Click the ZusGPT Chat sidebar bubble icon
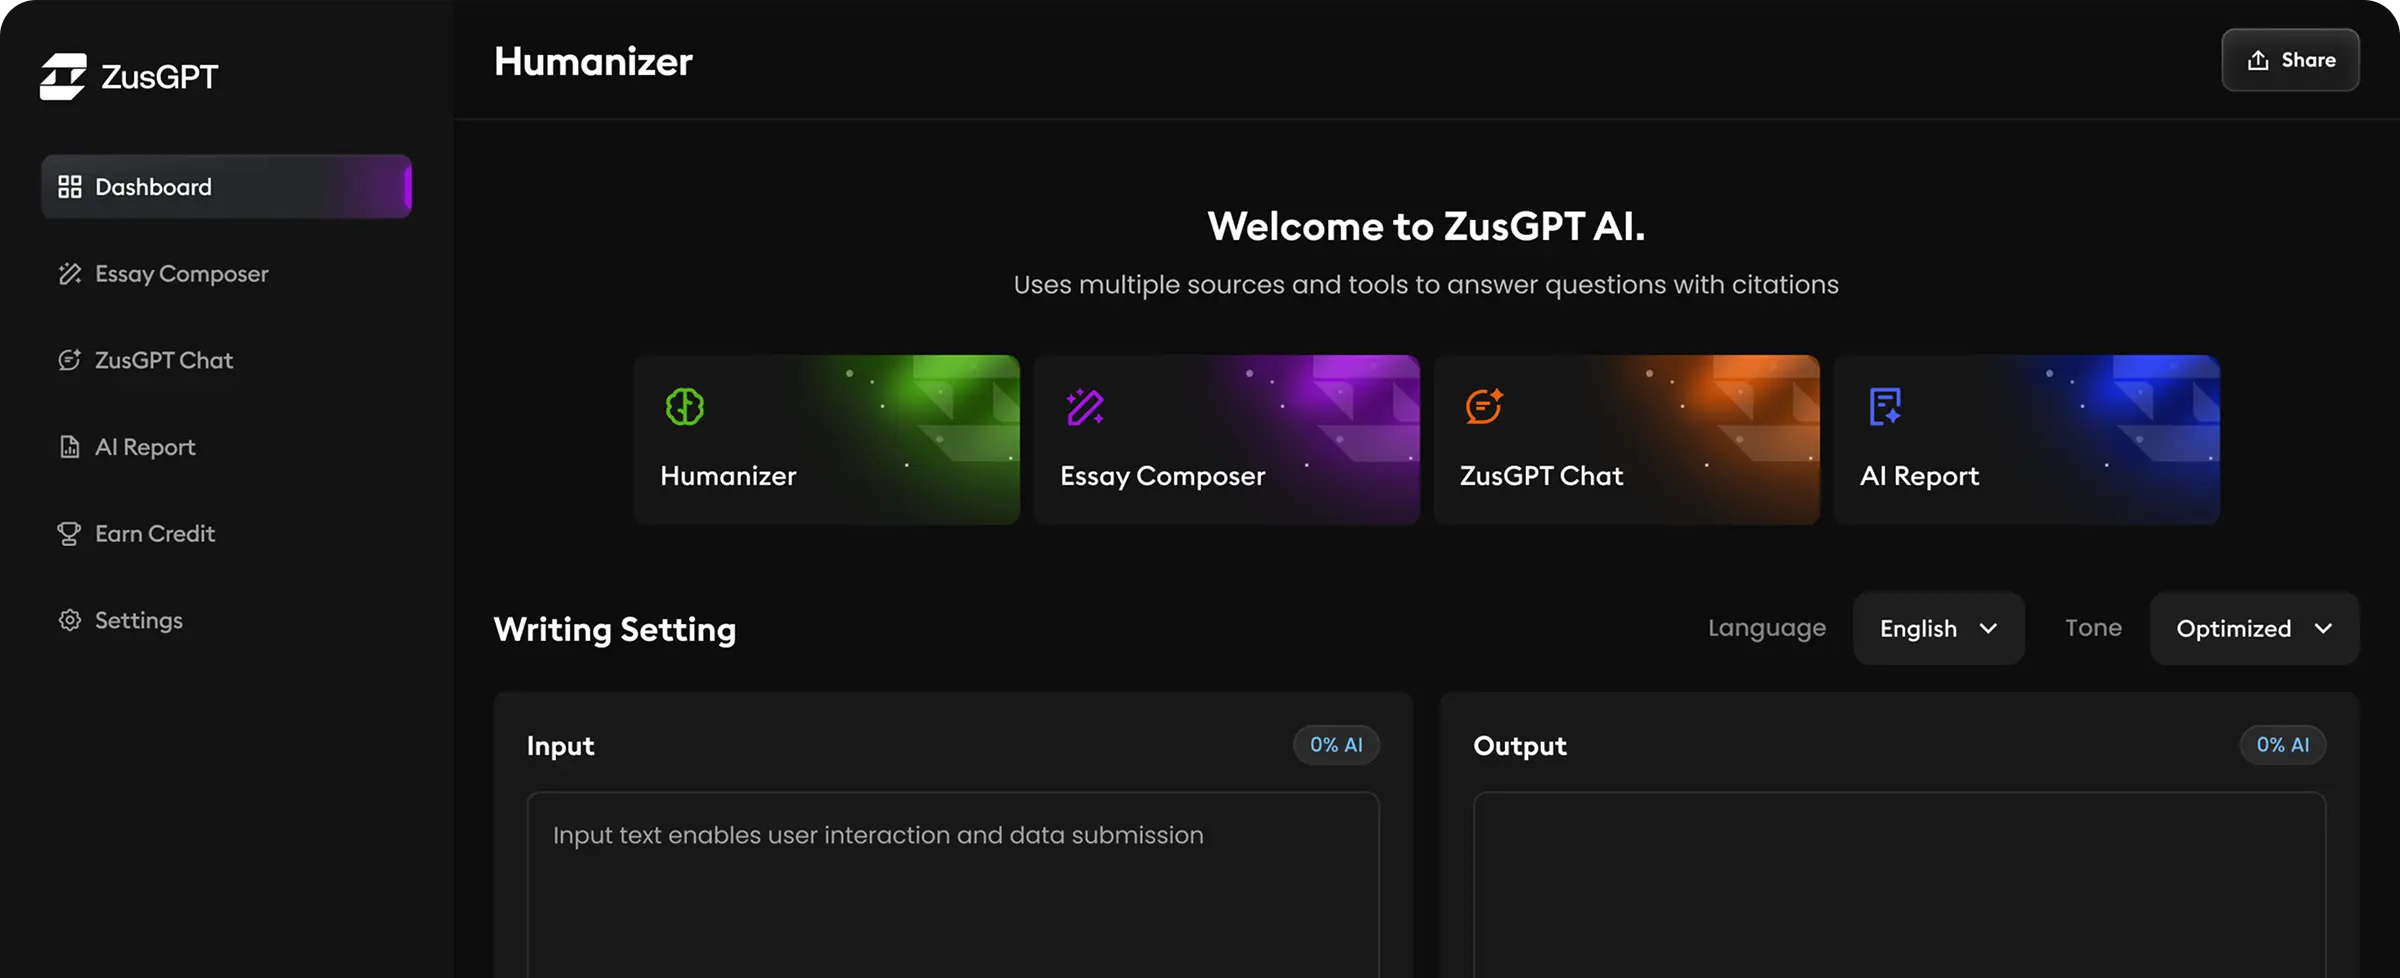2400x978 pixels. click(x=70, y=360)
